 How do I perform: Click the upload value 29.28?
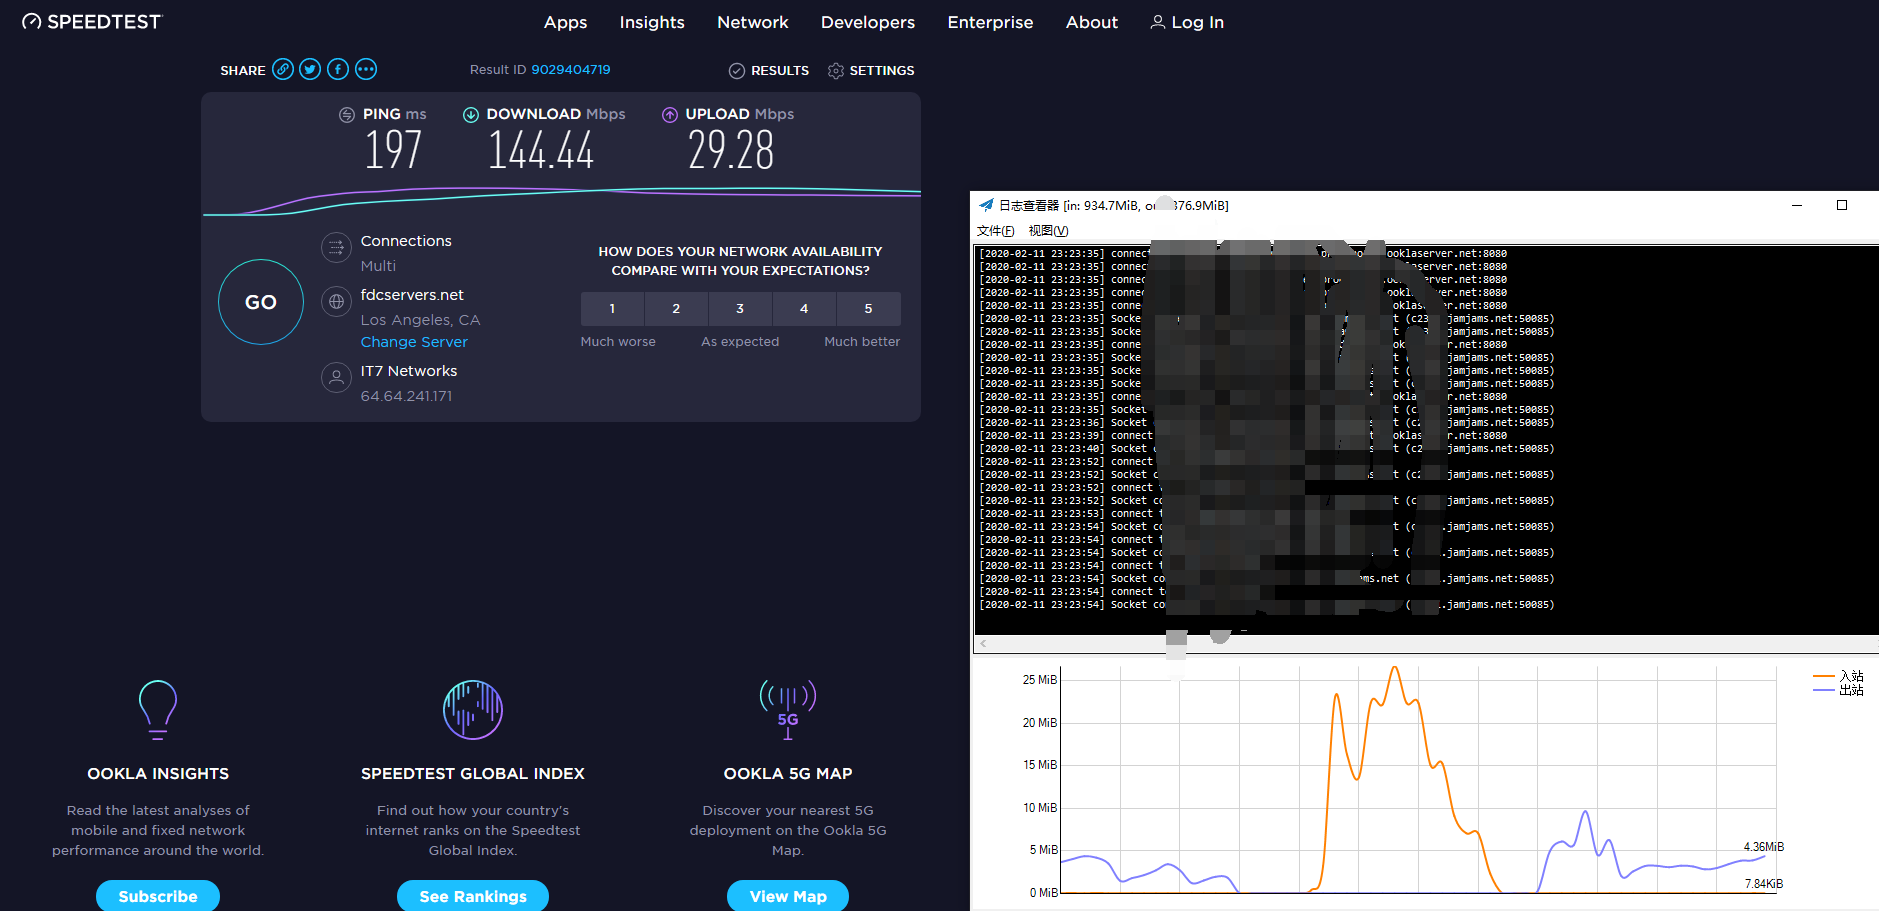click(731, 151)
